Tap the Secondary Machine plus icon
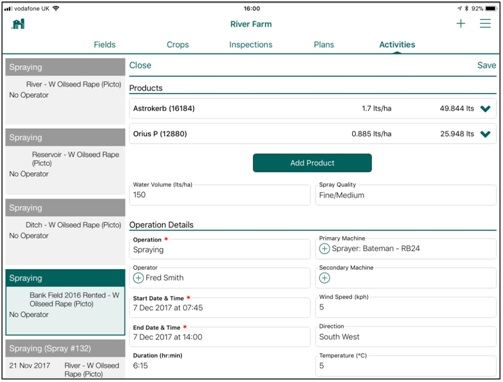Screen dimensions: 503x382 click(x=324, y=278)
